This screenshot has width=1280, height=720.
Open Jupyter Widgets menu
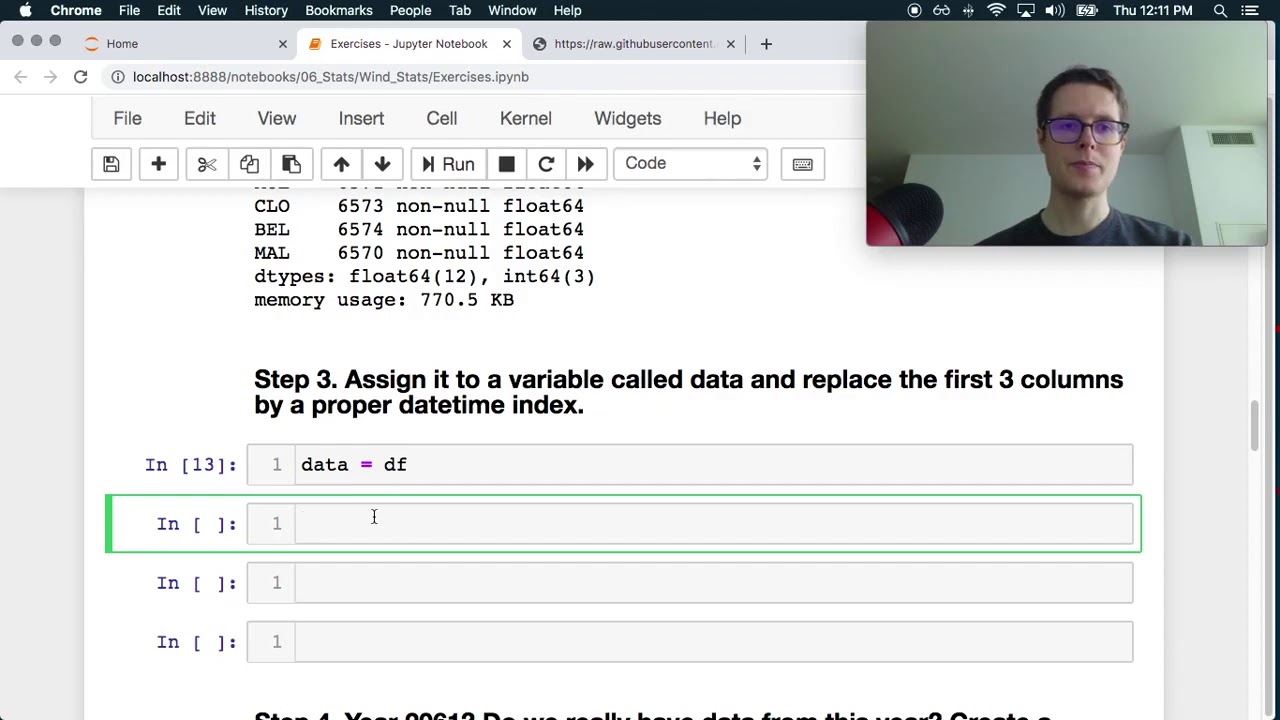(x=628, y=118)
